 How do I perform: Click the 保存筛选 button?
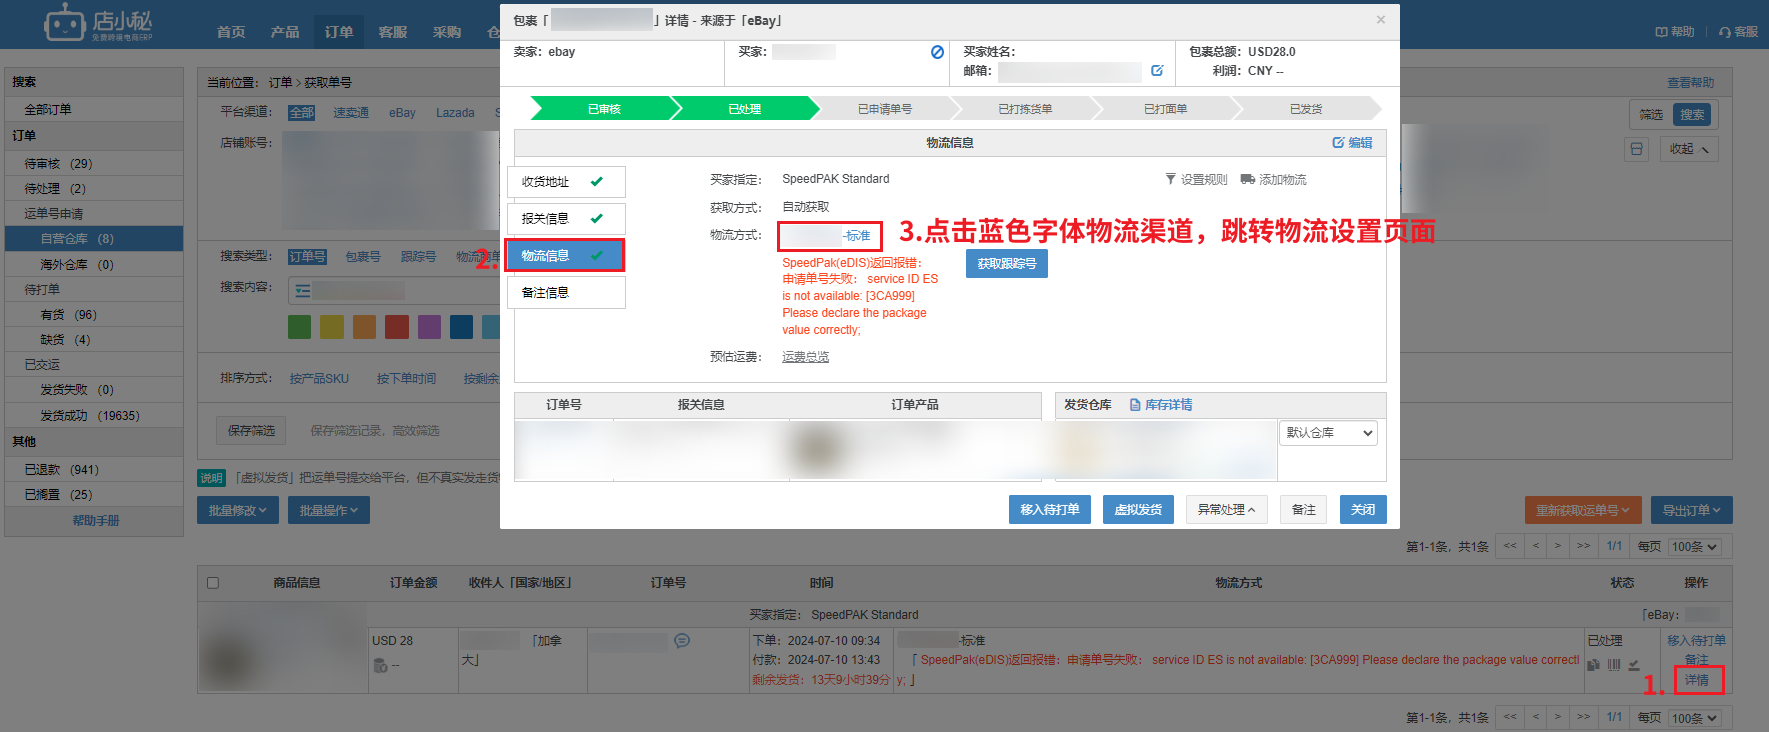251,431
